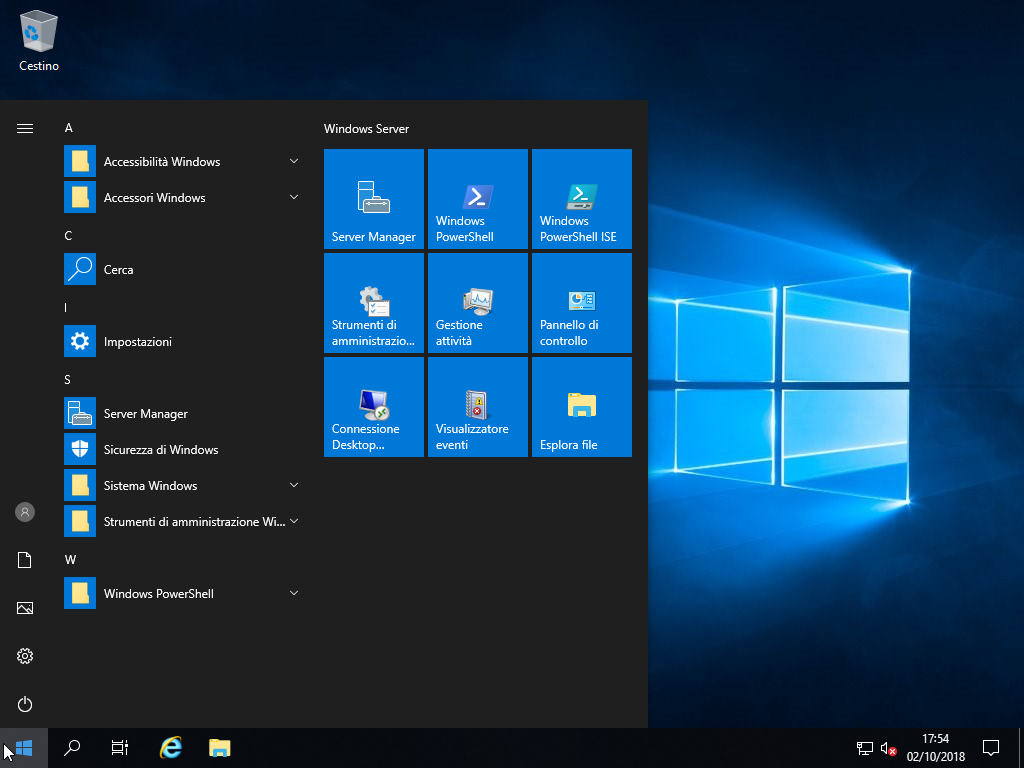Click the Power icon in the Start menu
This screenshot has width=1024, height=768.
tap(25, 704)
